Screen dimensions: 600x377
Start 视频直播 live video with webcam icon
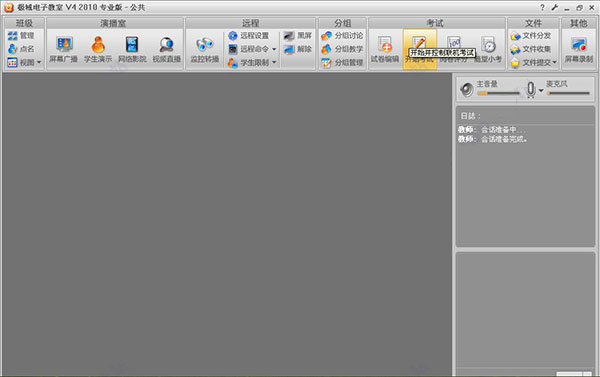coord(166,50)
